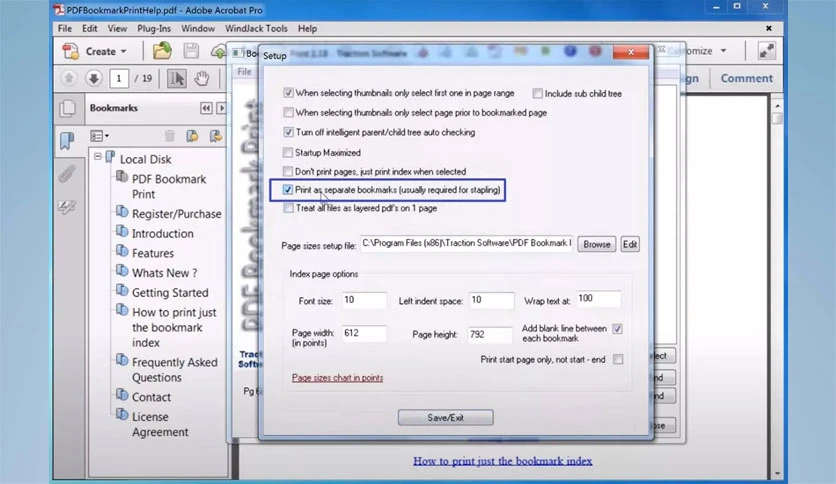836x484 pixels.
Task: Go to previous page arrow icon
Action: [x=69, y=78]
